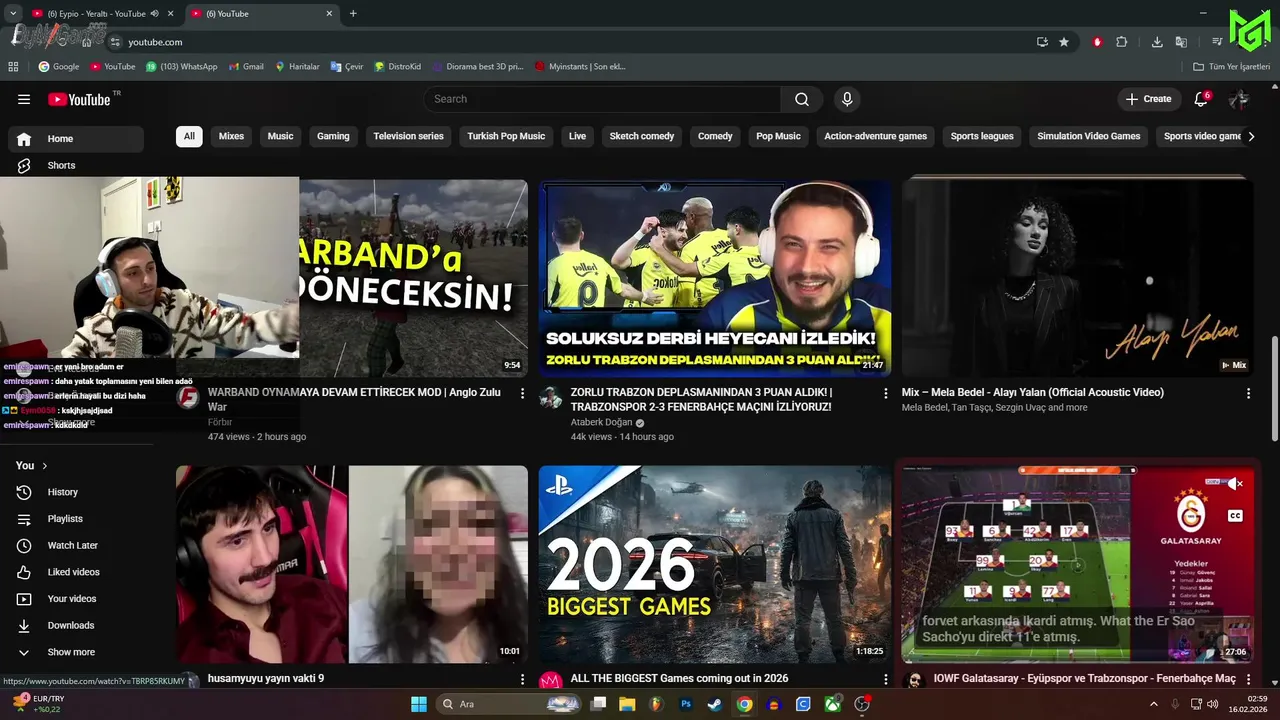The image size is (1280, 720).
Task: Open Your videos in the sidebar
Action: coord(76,599)
